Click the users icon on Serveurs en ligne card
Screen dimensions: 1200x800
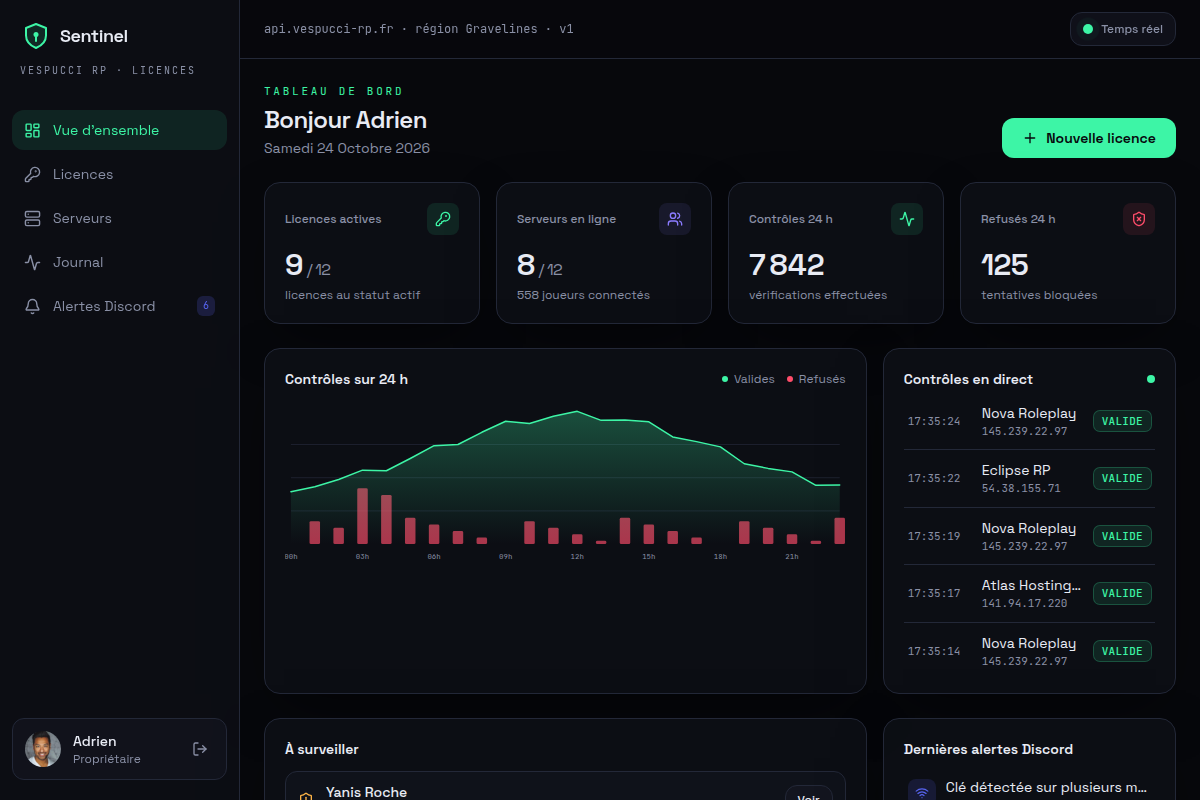[675, 219]
